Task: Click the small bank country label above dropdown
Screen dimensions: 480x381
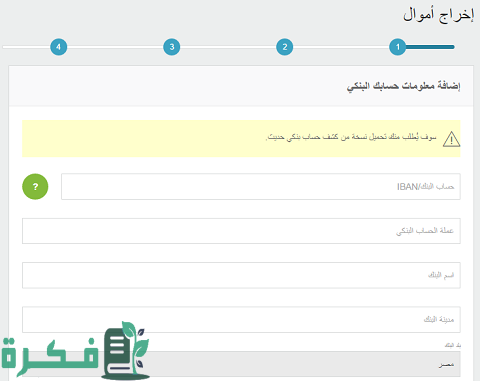Action: point(453,345)
